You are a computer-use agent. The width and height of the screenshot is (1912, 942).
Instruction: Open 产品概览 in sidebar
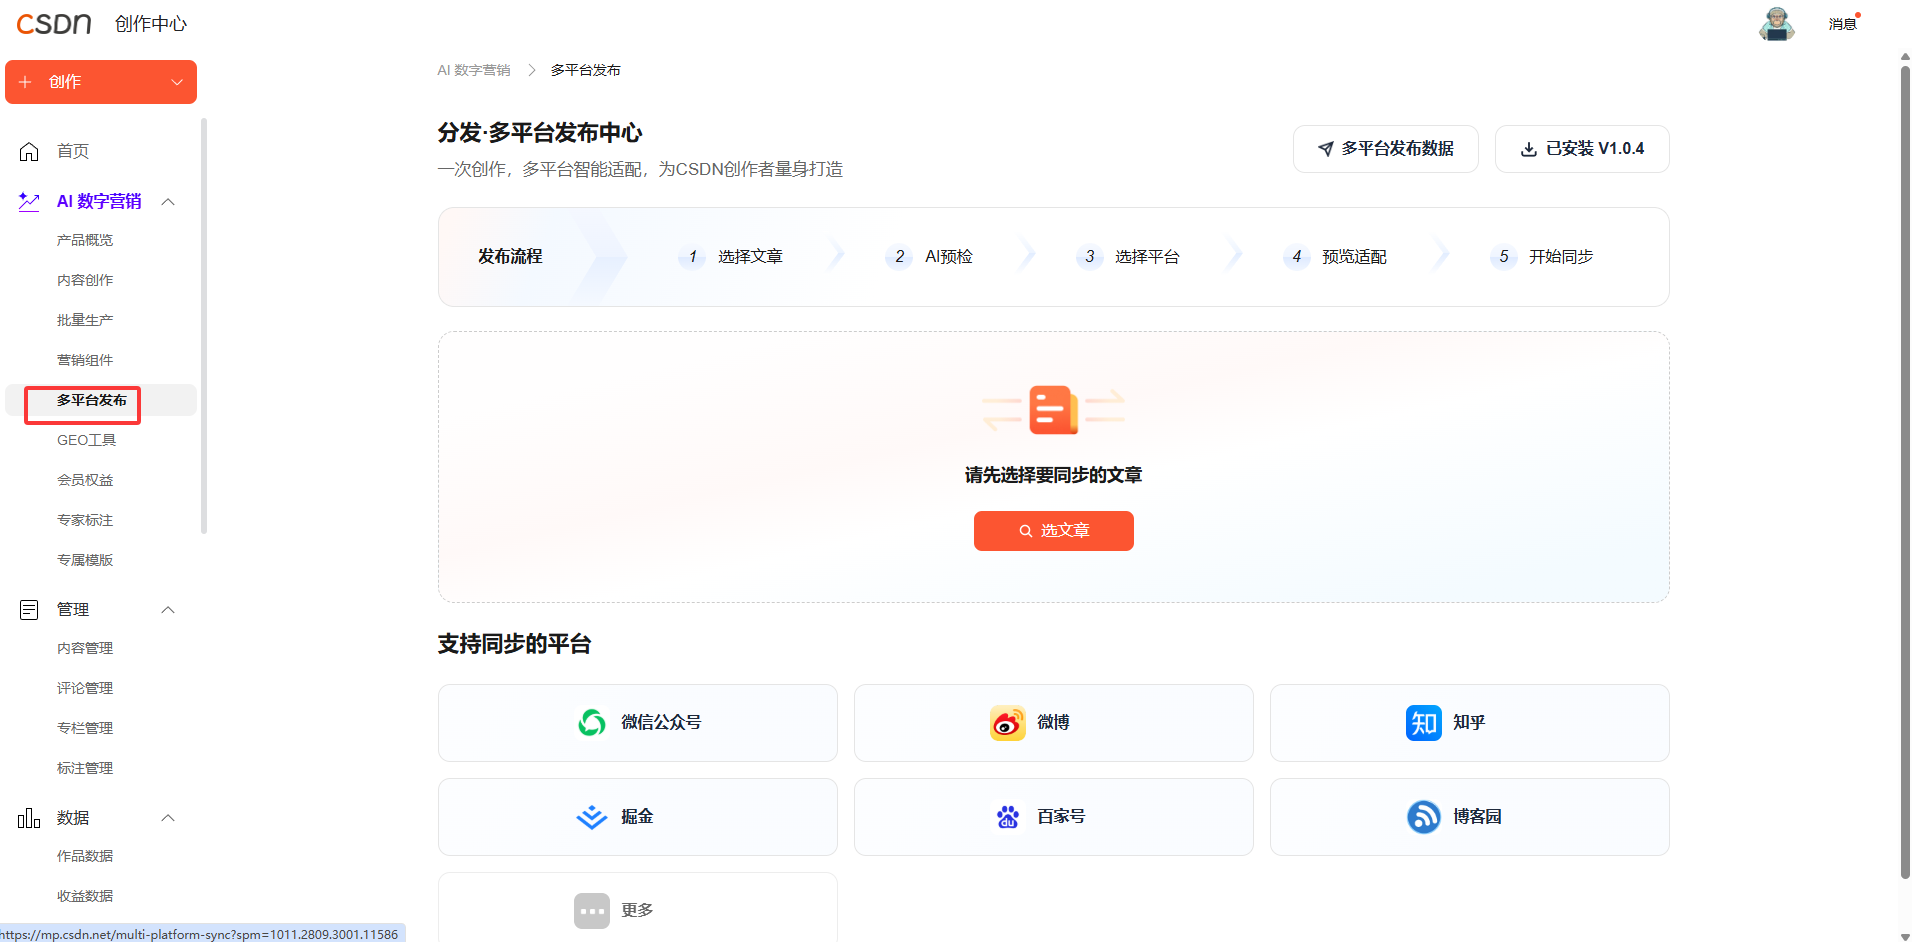tap(85, 240)
